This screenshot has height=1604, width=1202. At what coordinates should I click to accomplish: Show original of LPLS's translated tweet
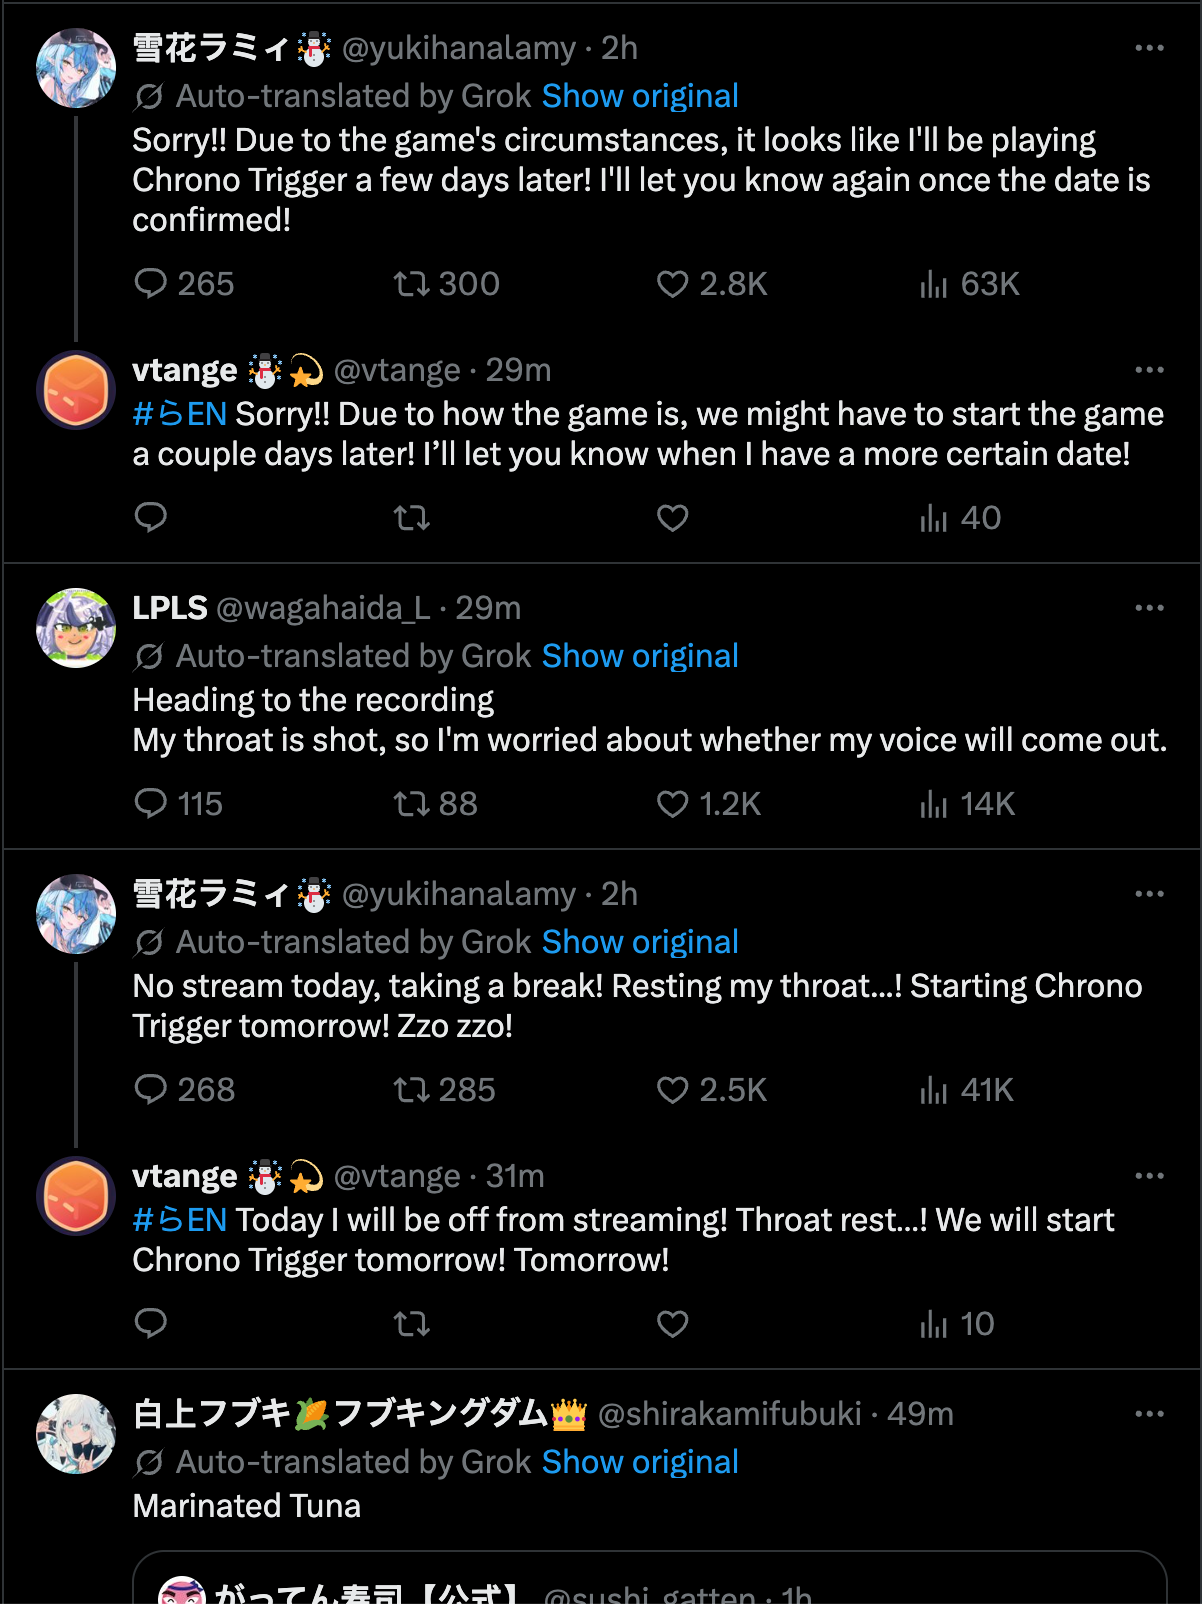coord(640,656)
